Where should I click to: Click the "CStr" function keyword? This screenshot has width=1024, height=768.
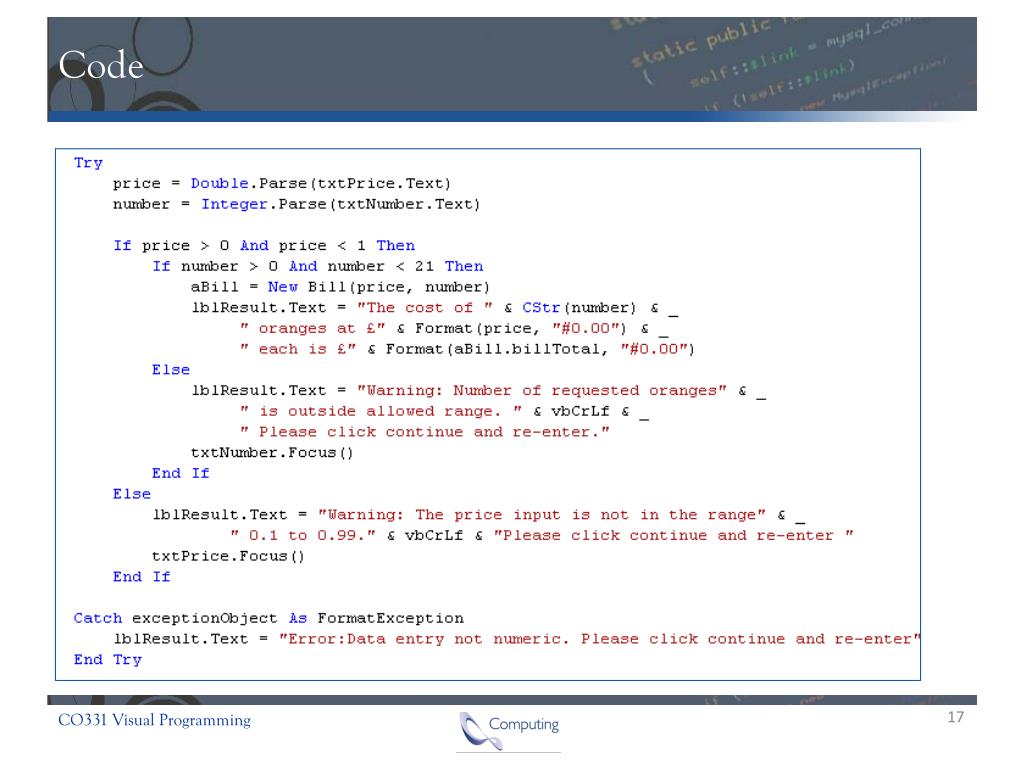(541, 308)
